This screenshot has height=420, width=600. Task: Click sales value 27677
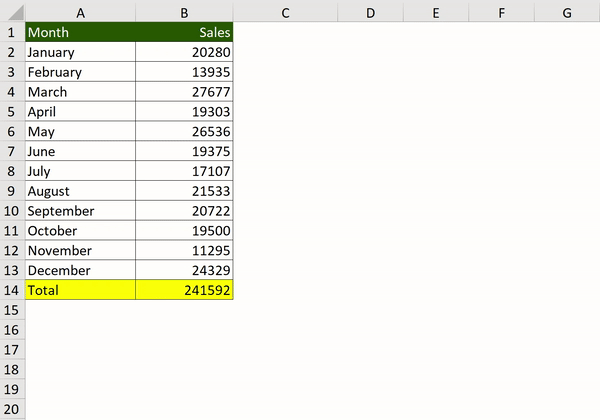point(184,92)
